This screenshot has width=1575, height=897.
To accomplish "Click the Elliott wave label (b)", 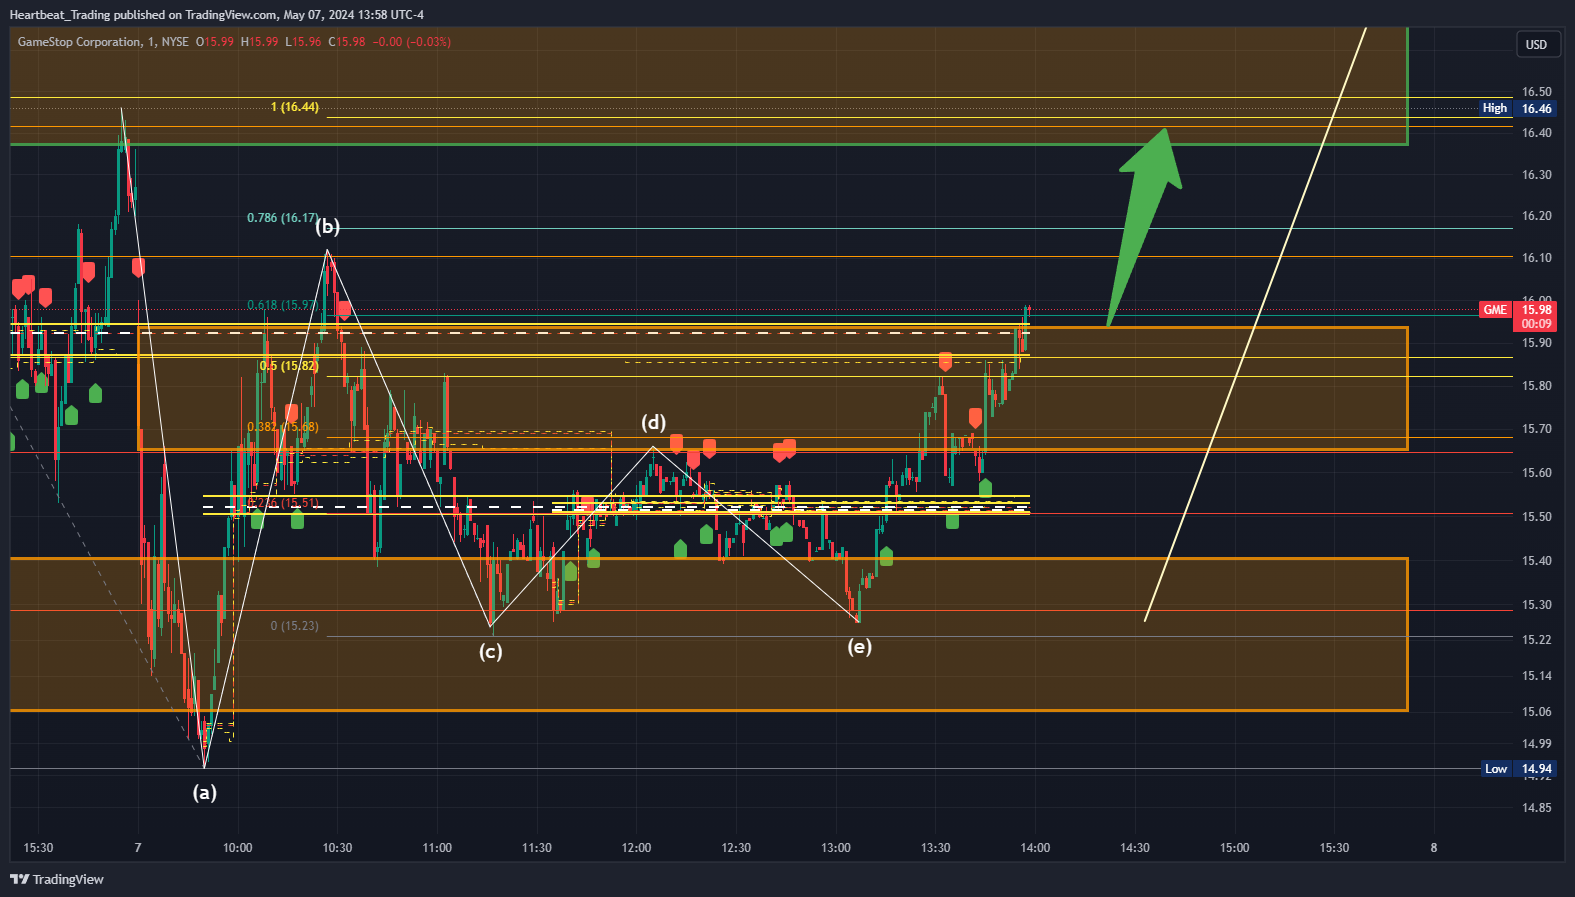I will coord(328,227).
